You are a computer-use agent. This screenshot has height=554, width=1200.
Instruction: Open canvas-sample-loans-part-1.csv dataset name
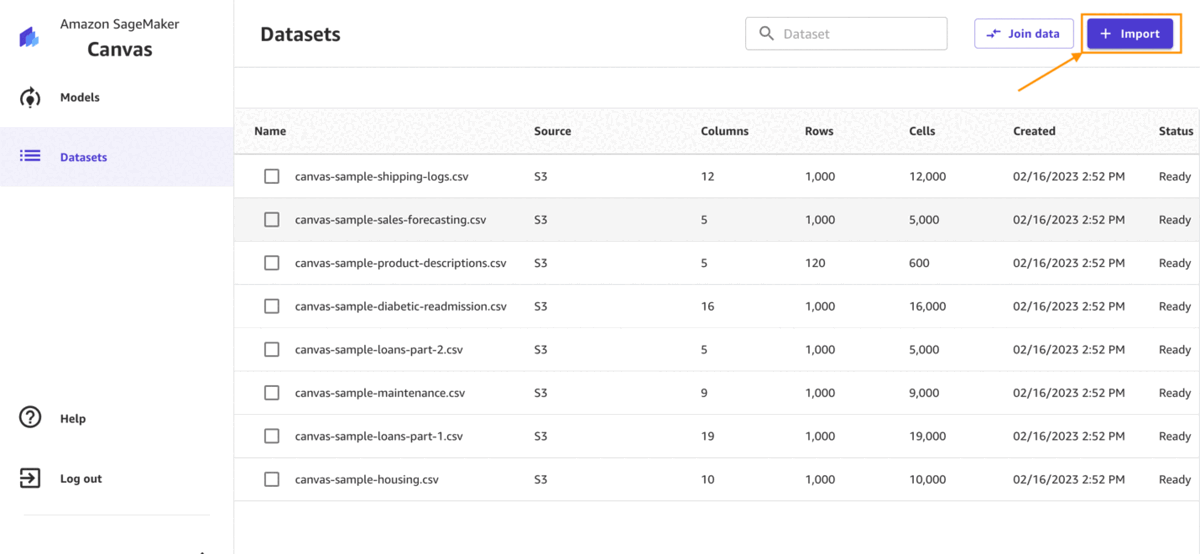tap(379, 436)
